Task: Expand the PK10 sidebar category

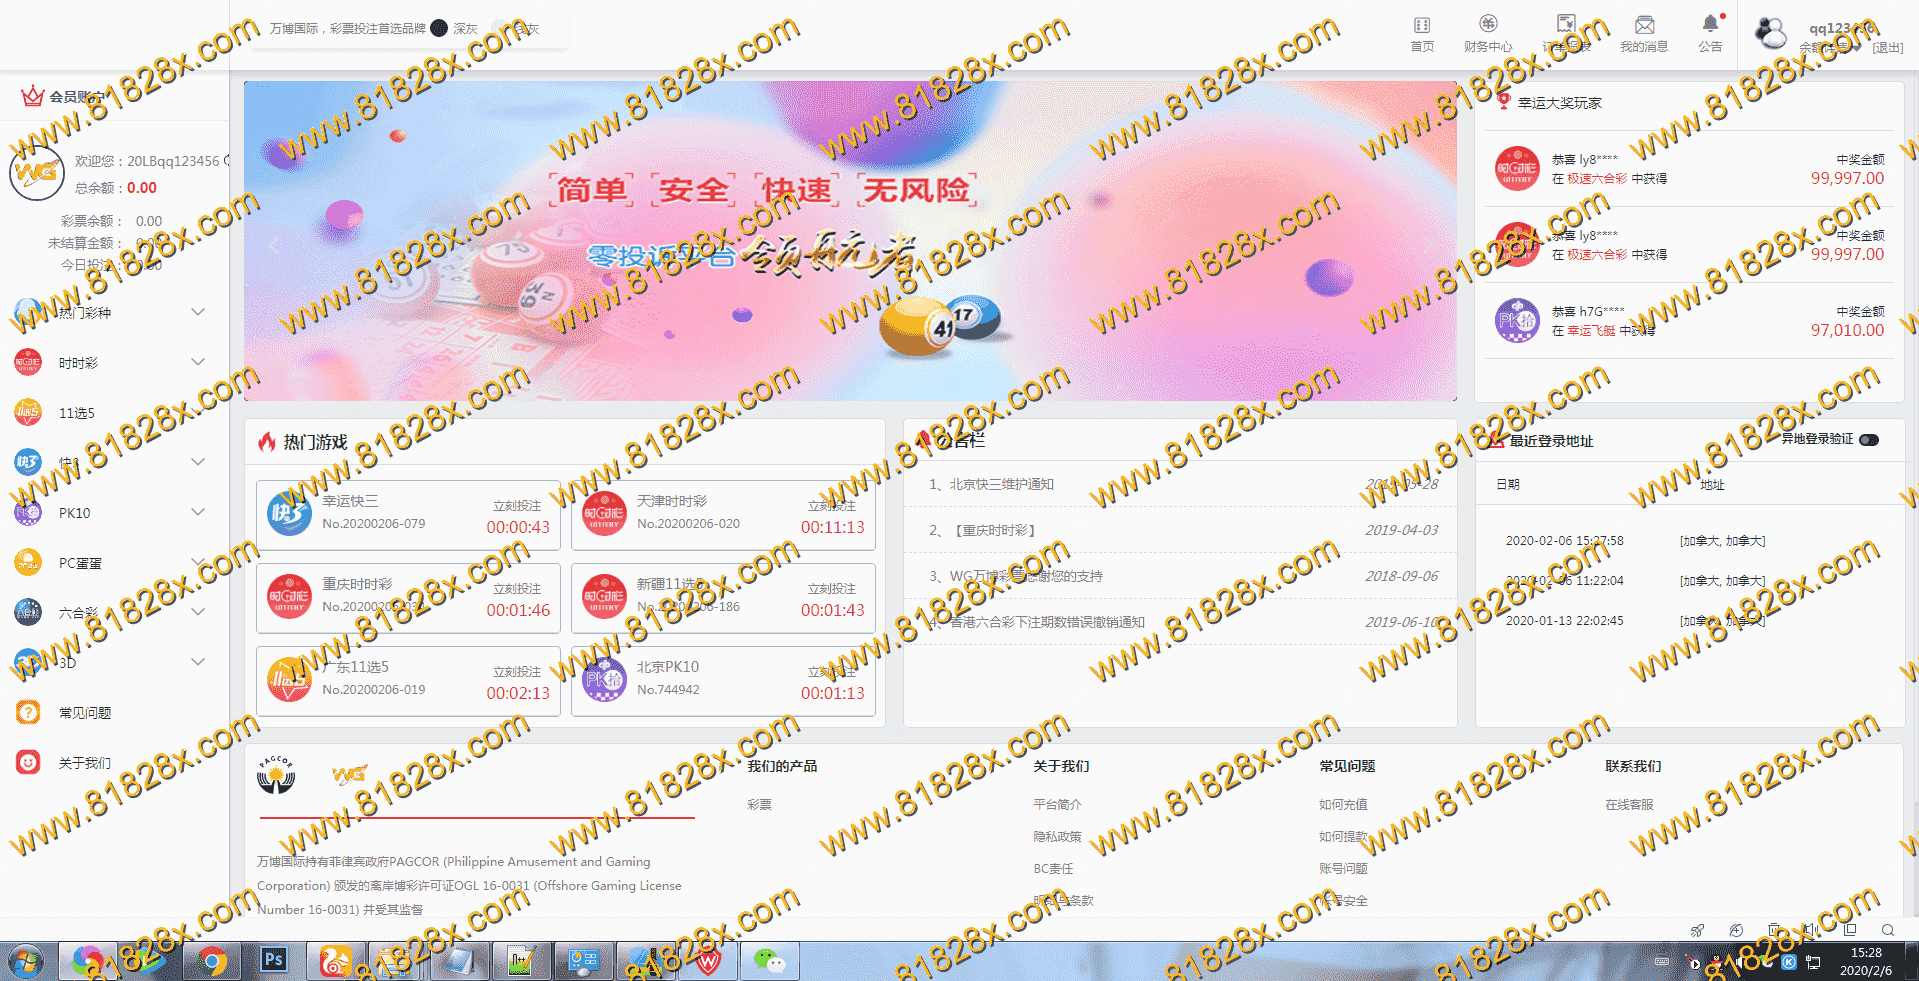Action: (197, 512)
